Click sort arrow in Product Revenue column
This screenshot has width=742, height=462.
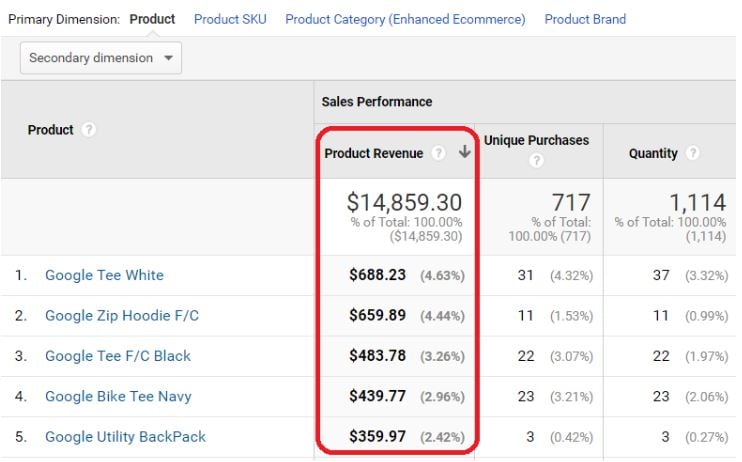(464, 151)
